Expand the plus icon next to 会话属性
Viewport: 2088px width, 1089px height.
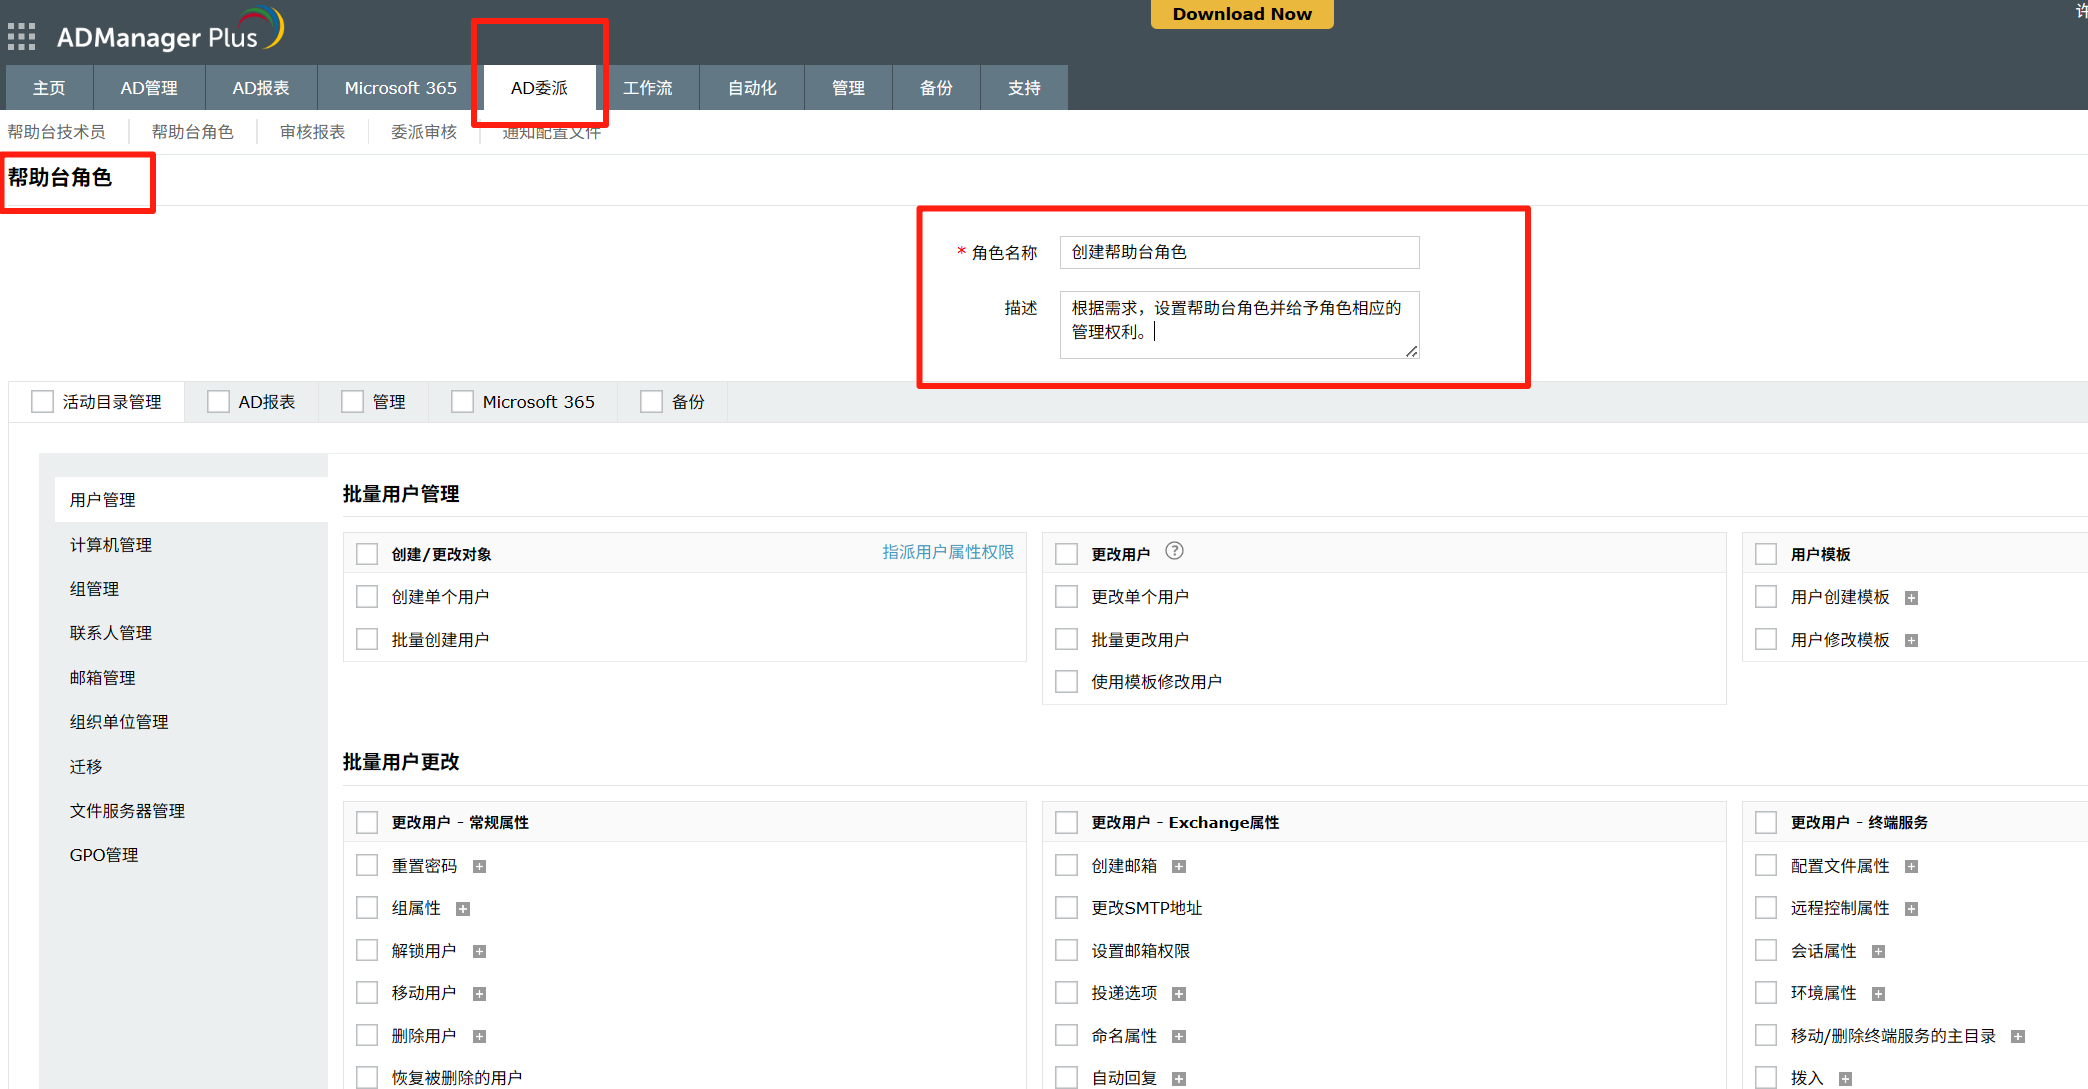[1878, 951]
